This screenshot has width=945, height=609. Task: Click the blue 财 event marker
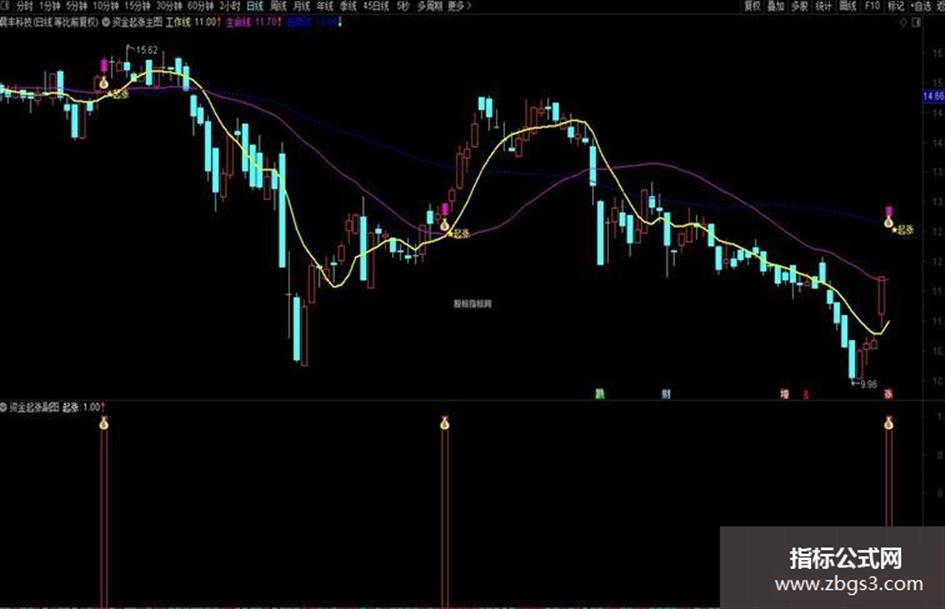click(666, 394)
